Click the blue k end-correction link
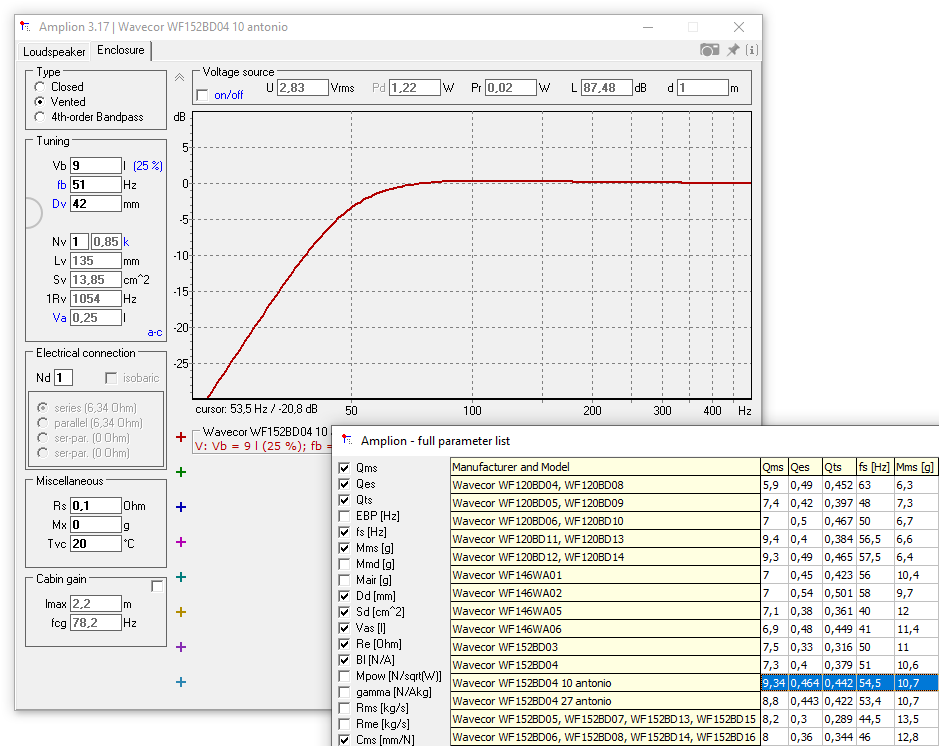Image resolution: width=939 pixels, height=746 pixels. pyautogui.click(x=126, y=242)
